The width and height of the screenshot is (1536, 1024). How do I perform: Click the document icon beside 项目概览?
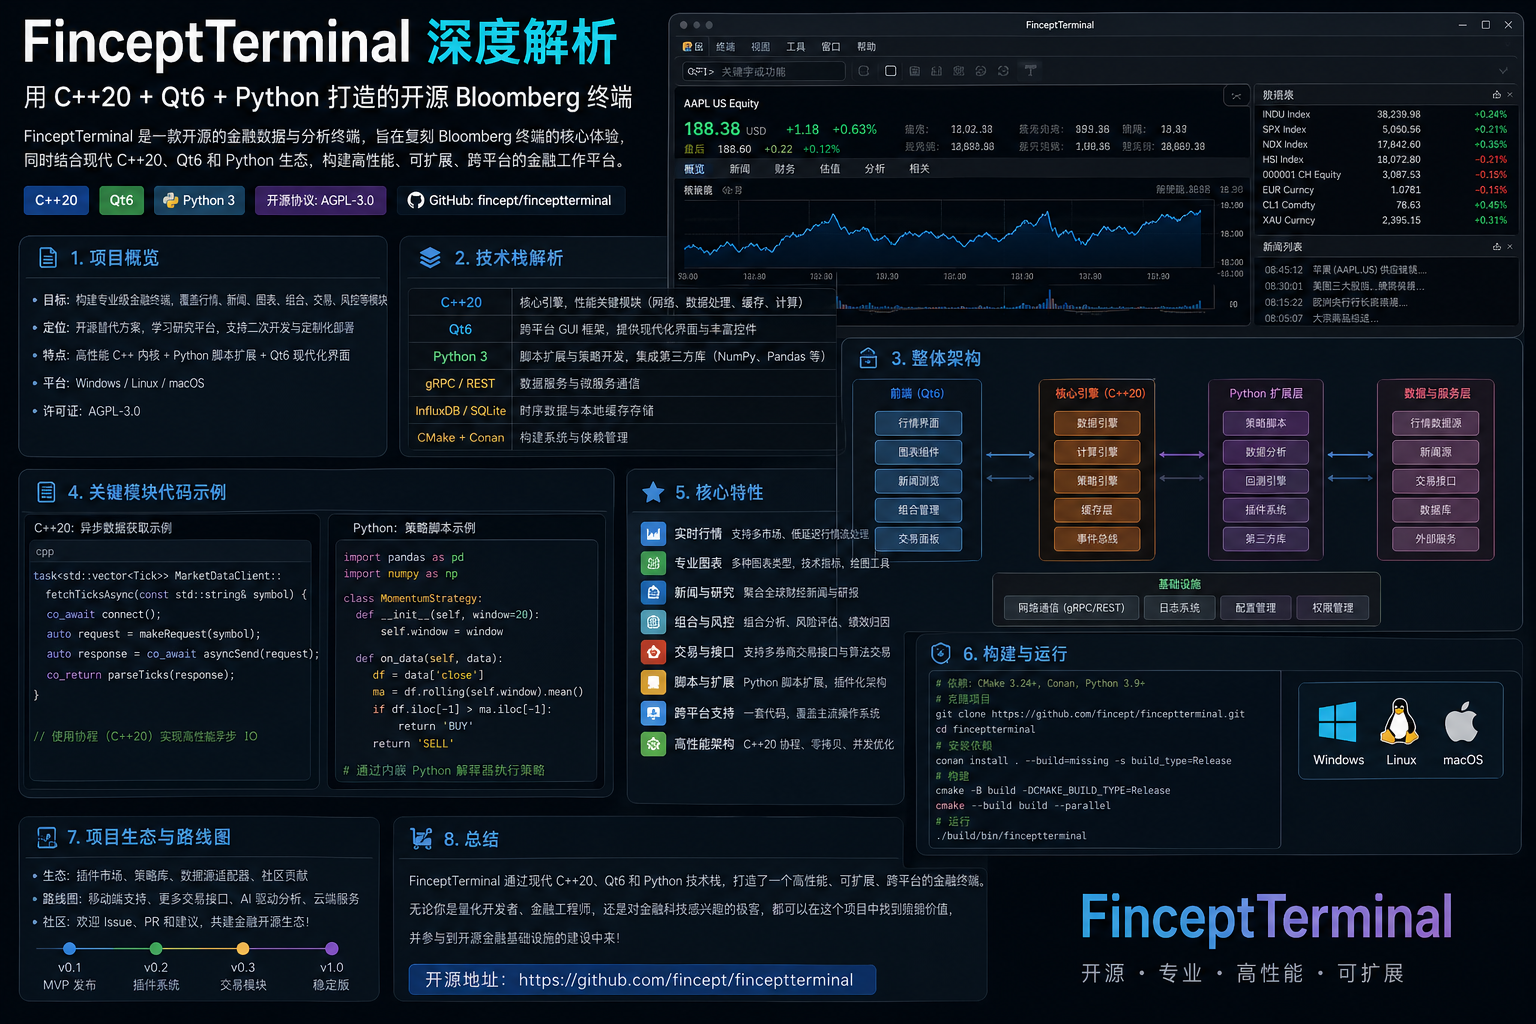(x=48, y=258)
